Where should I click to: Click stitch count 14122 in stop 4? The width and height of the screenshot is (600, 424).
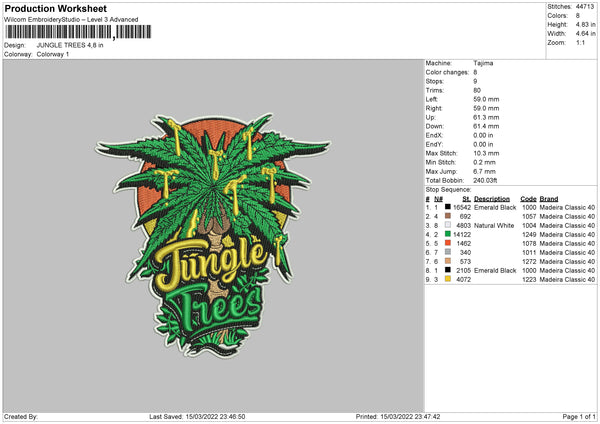(462, 235)
